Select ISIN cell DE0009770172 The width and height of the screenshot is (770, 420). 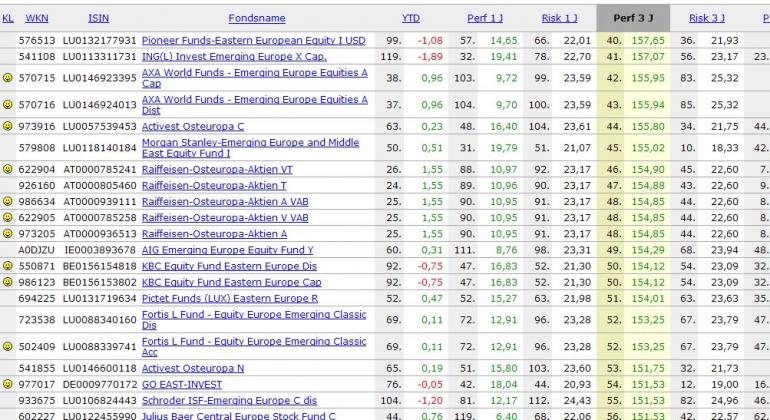(100, 385)
